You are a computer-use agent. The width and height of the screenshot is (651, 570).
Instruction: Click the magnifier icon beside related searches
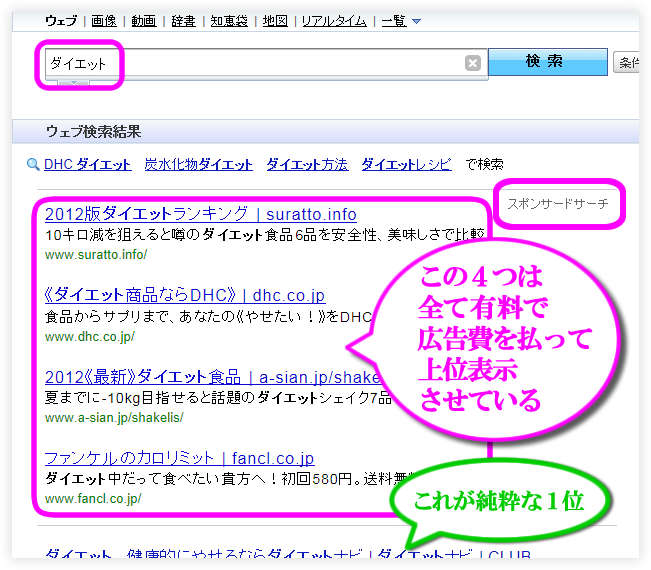[33, 165]
